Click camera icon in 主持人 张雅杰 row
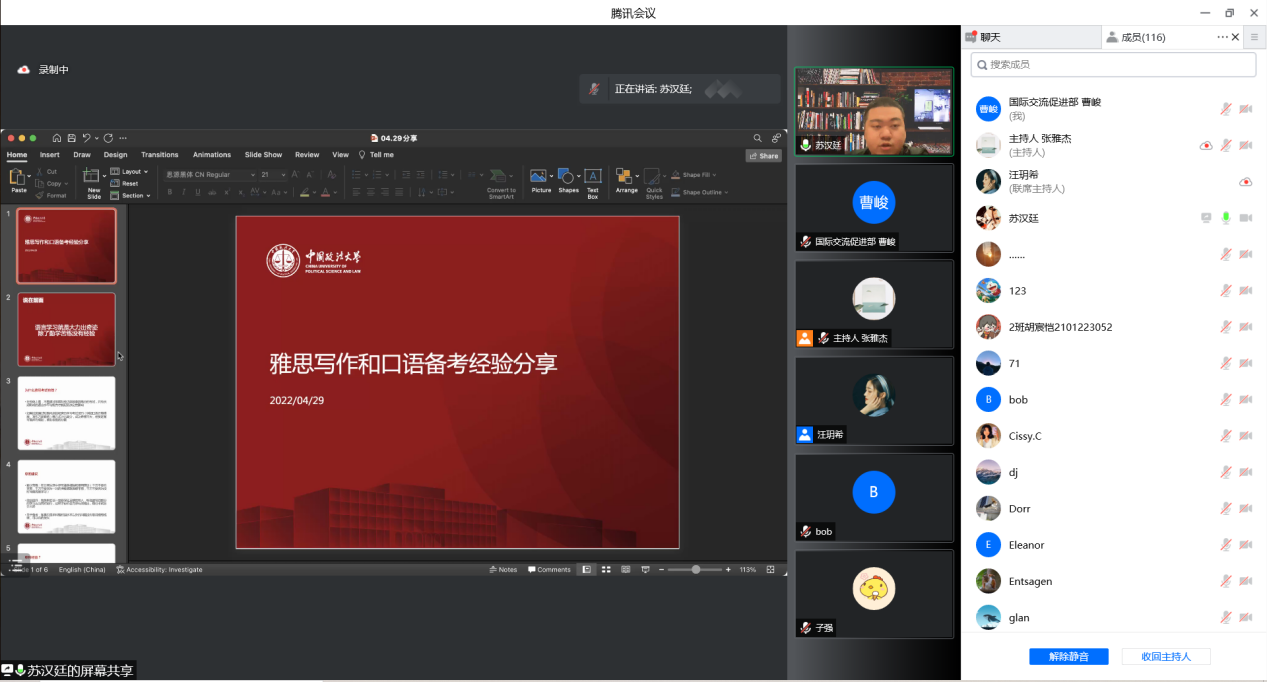 [x=1246, y=146]
